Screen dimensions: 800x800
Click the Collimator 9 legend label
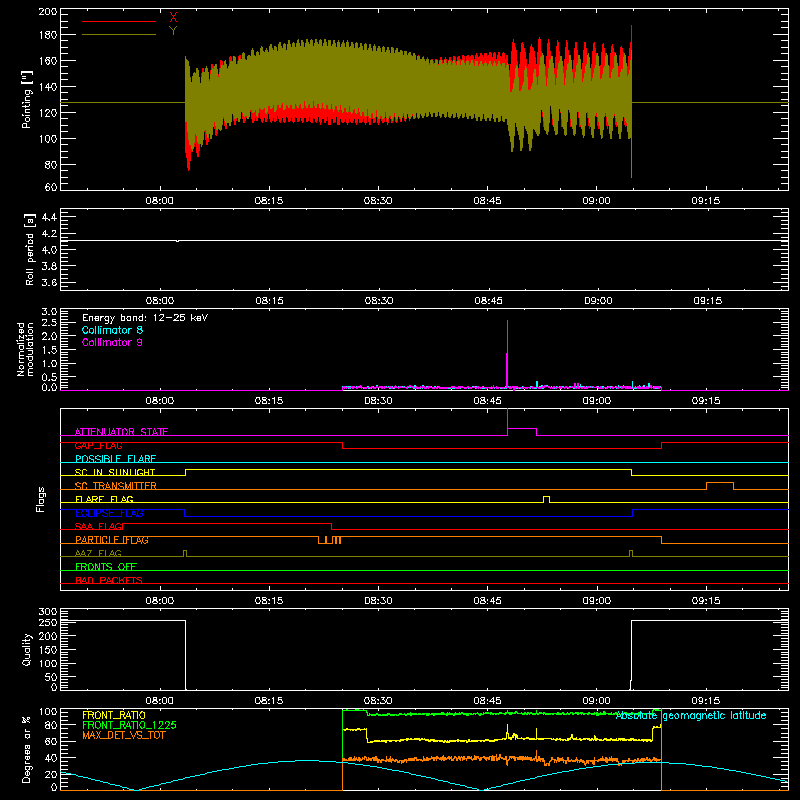112,342
